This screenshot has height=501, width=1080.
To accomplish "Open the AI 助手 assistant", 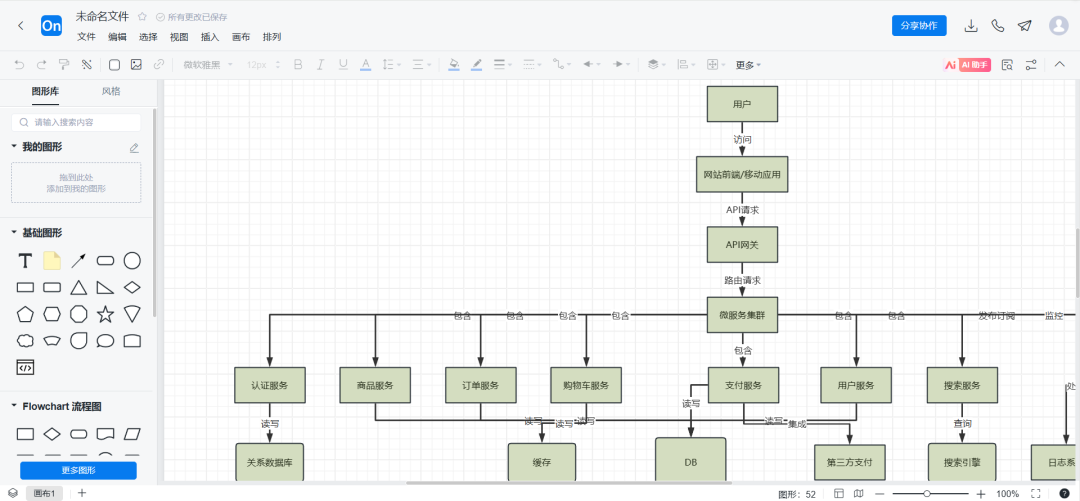I will [967, 65].
